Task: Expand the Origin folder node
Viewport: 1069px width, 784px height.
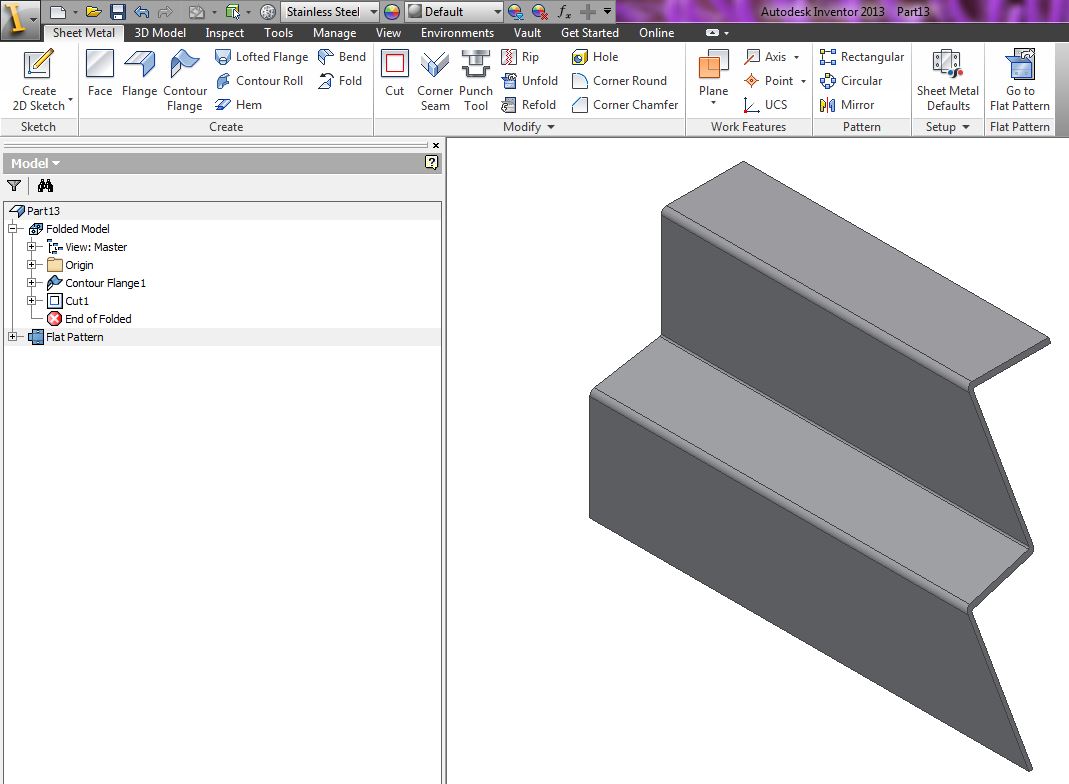Action: pyautogui.click(x=31, y=264)
